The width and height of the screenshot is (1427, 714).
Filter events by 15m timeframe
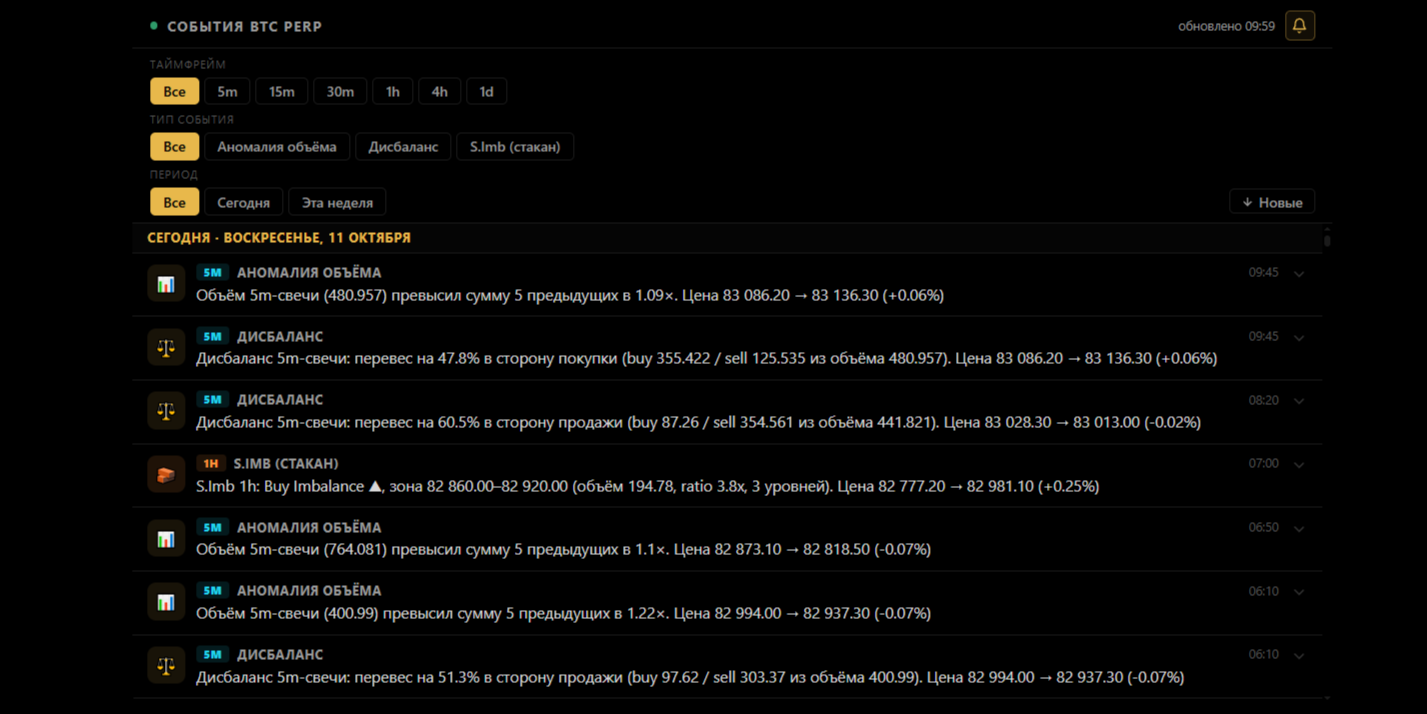click(282, 91)
